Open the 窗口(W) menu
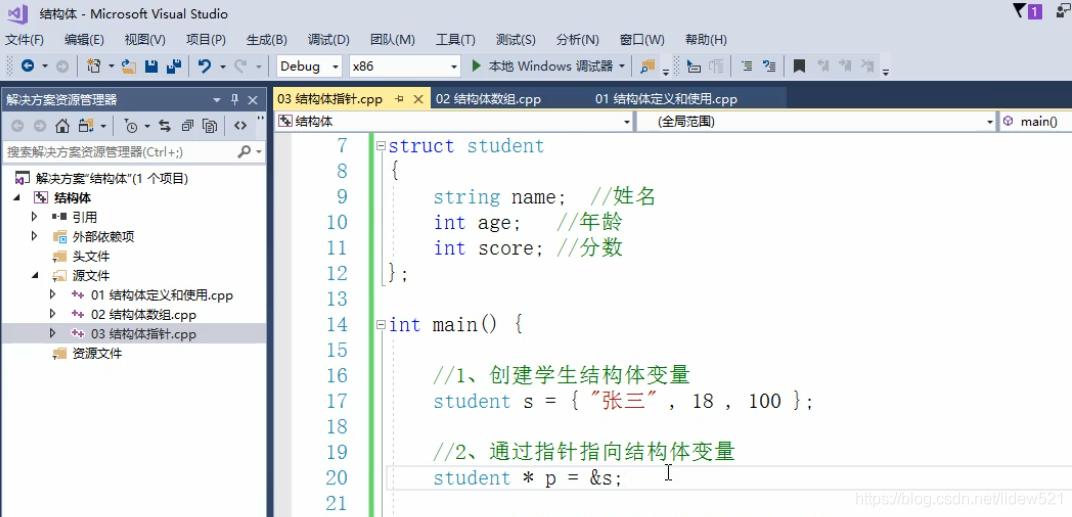 (642, 40)
